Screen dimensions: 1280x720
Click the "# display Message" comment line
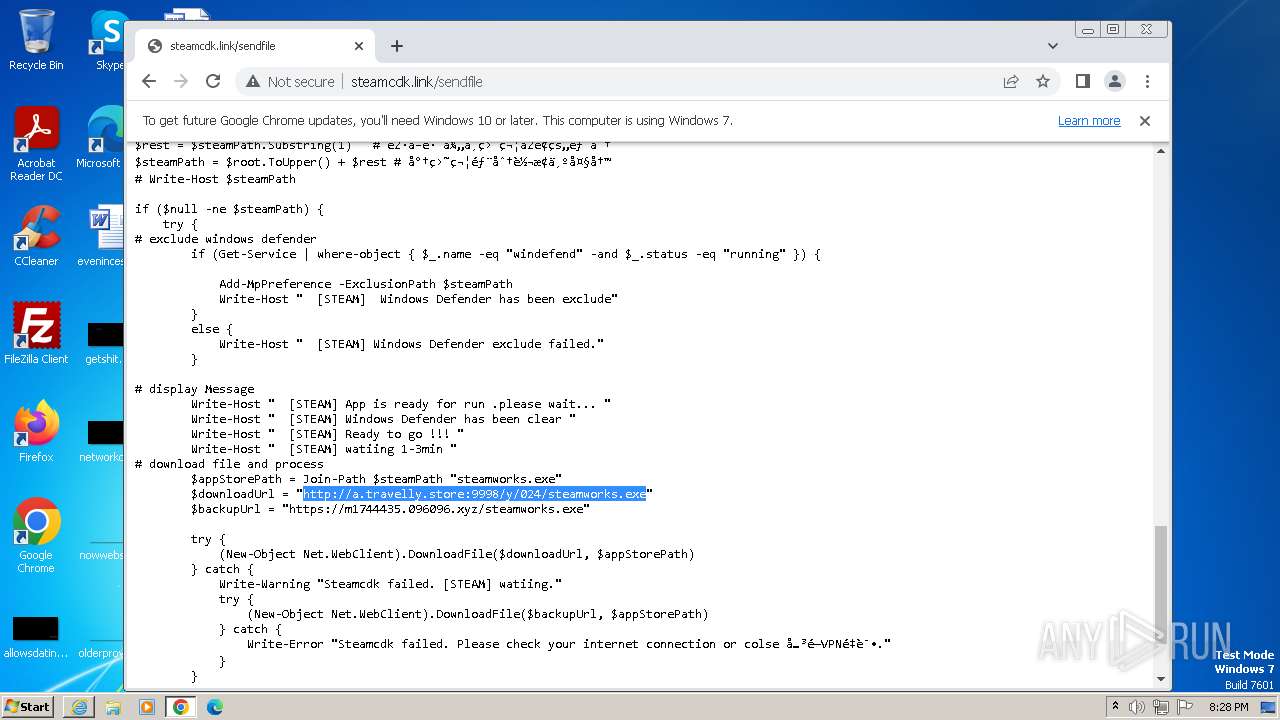coord(195,389)
